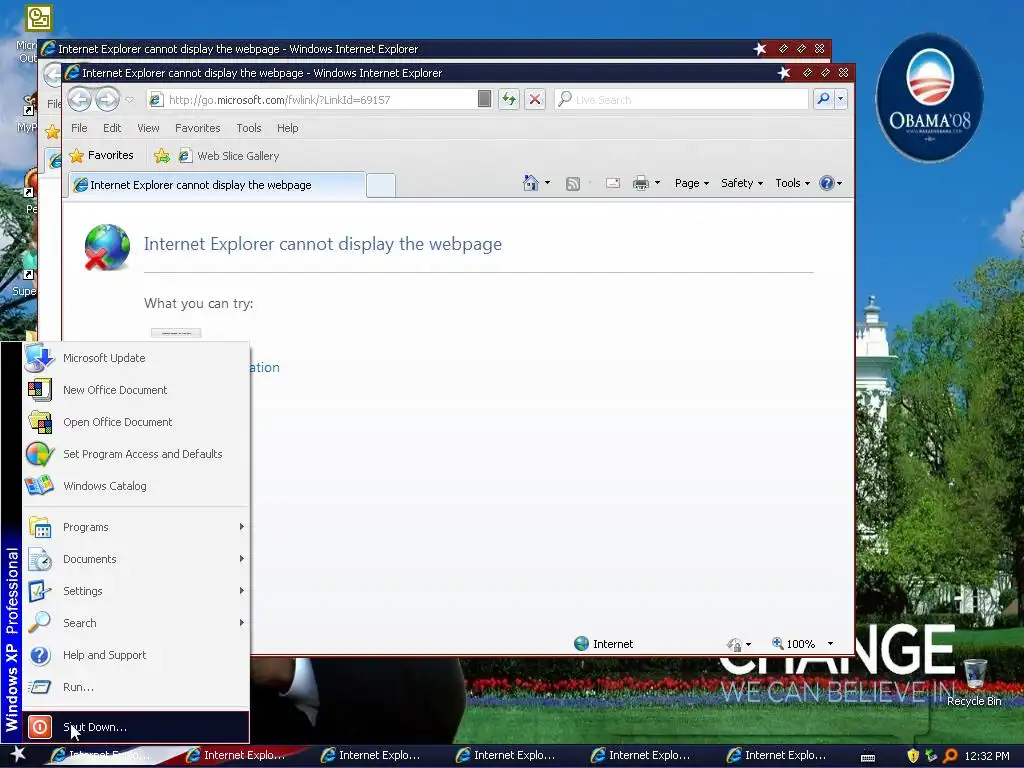This screenshot has width=1024, height=768.
Task: Click the compatibility view icon in address bar
Action: pos(485,99)
